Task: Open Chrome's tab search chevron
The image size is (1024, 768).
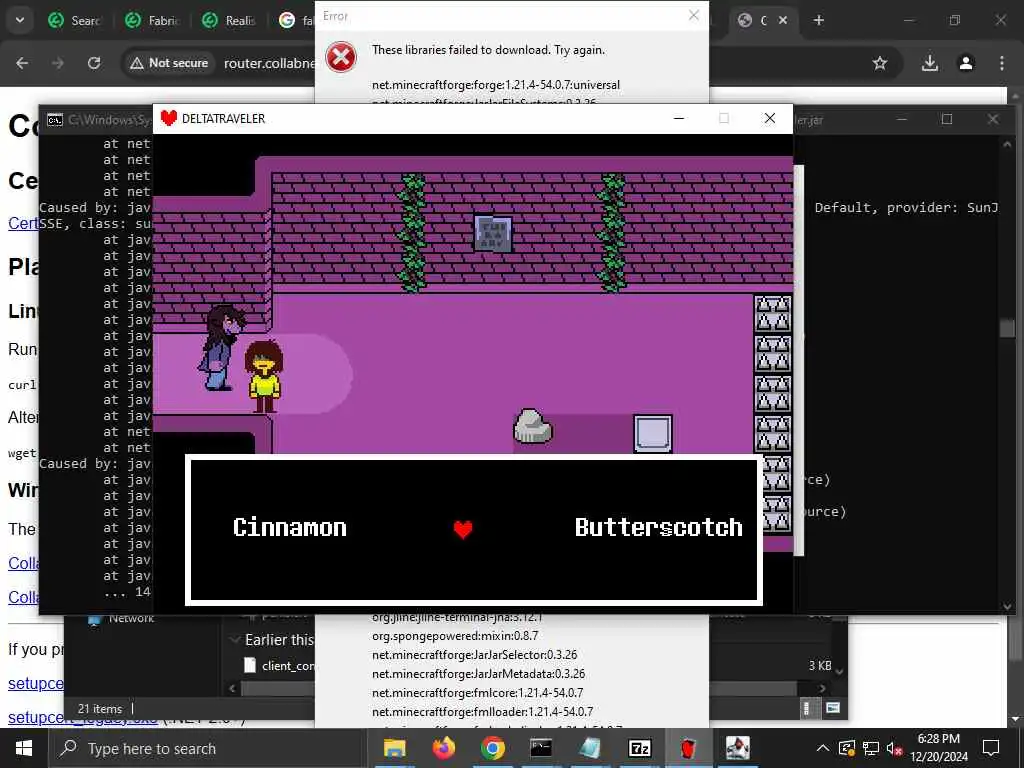Action: click(x=20, y=20)
